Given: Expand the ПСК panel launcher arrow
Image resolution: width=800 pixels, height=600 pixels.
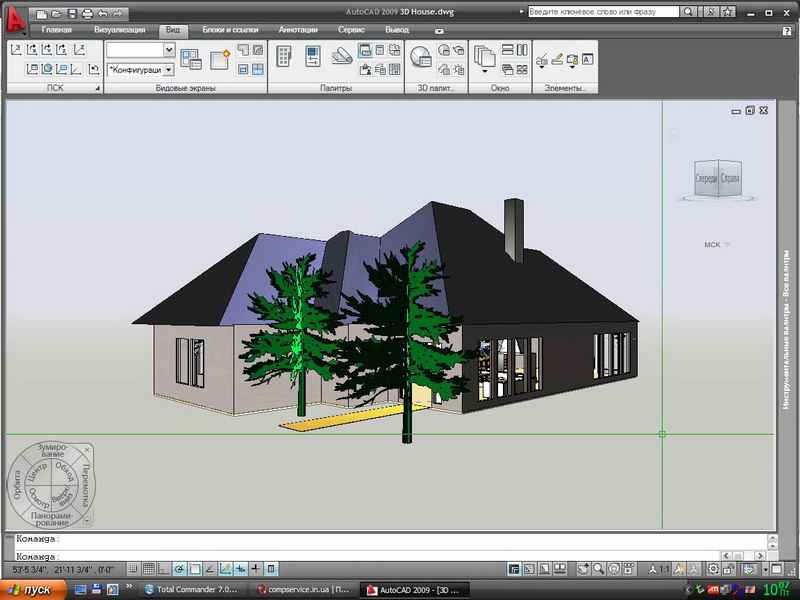Looking at the screenshot, I should click(97, 89).
